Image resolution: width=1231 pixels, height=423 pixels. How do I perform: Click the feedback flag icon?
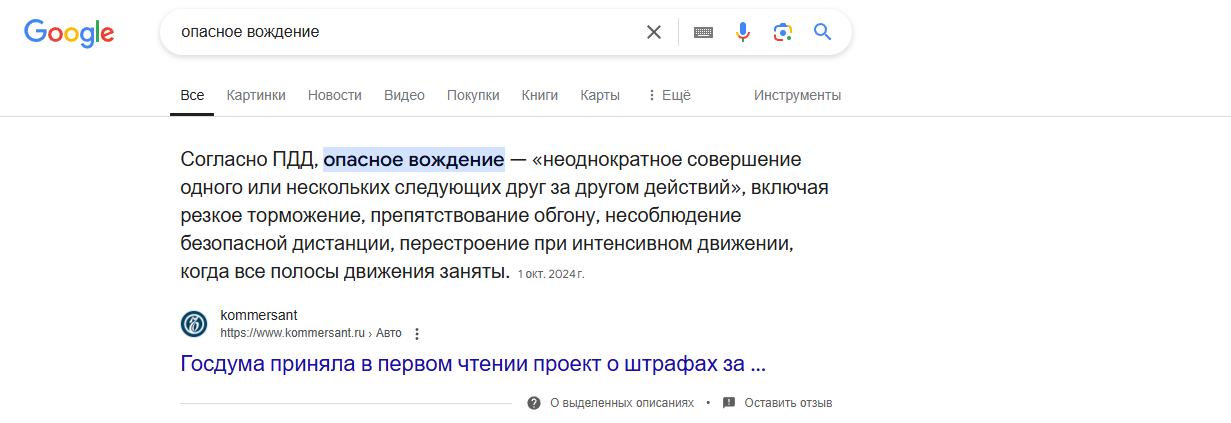[x=729, y=403]
